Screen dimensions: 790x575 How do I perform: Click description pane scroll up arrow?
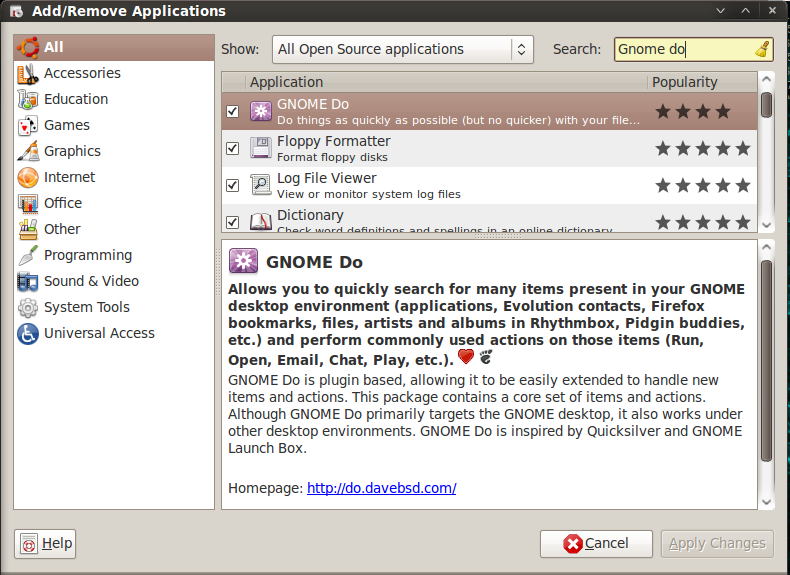tap(766, 247)
